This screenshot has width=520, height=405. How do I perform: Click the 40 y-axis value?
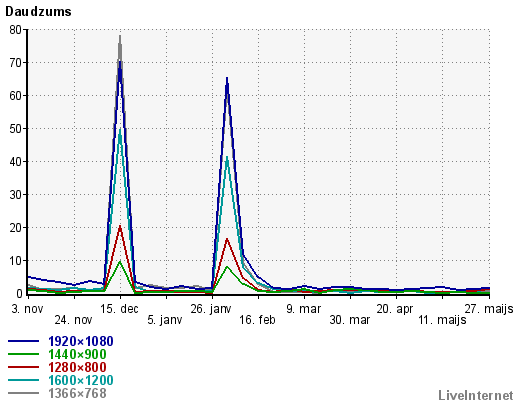tap(16, 162)
